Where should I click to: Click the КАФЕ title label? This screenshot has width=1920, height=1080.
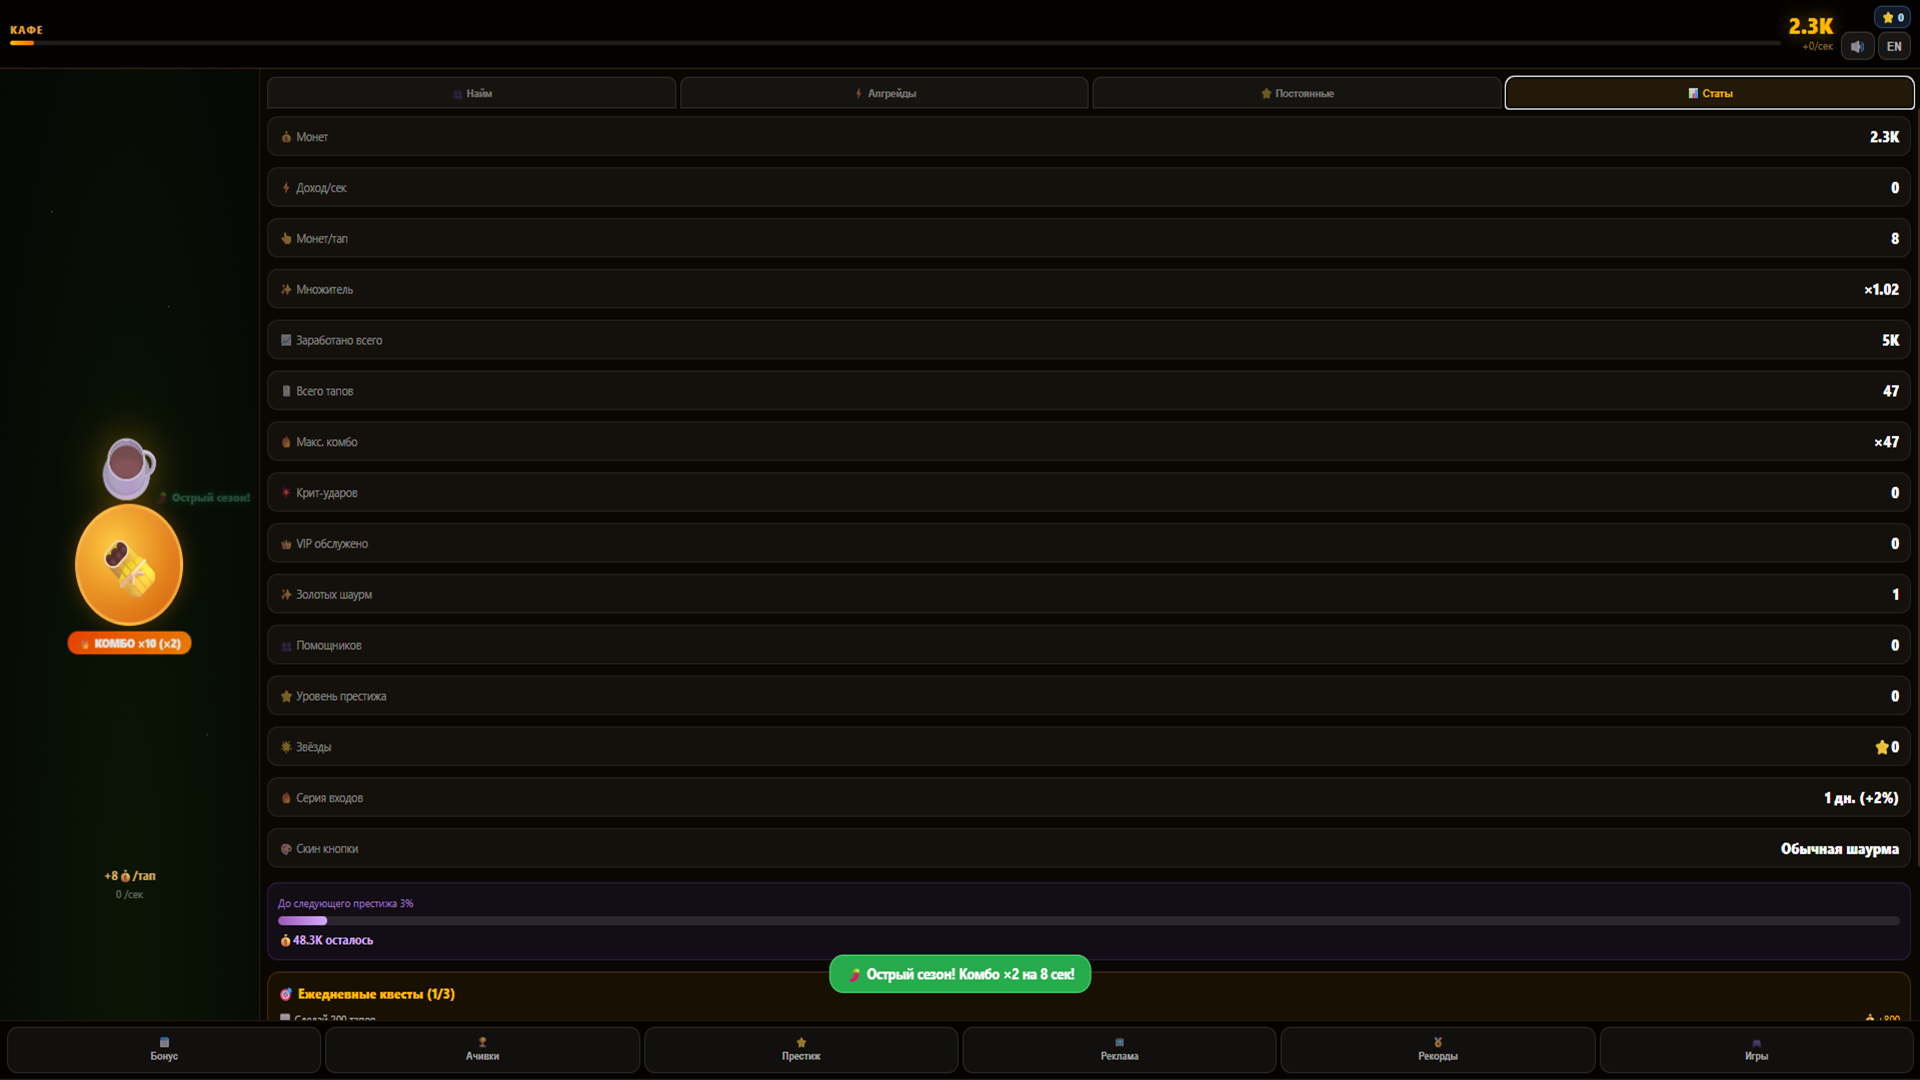(26, 30)
